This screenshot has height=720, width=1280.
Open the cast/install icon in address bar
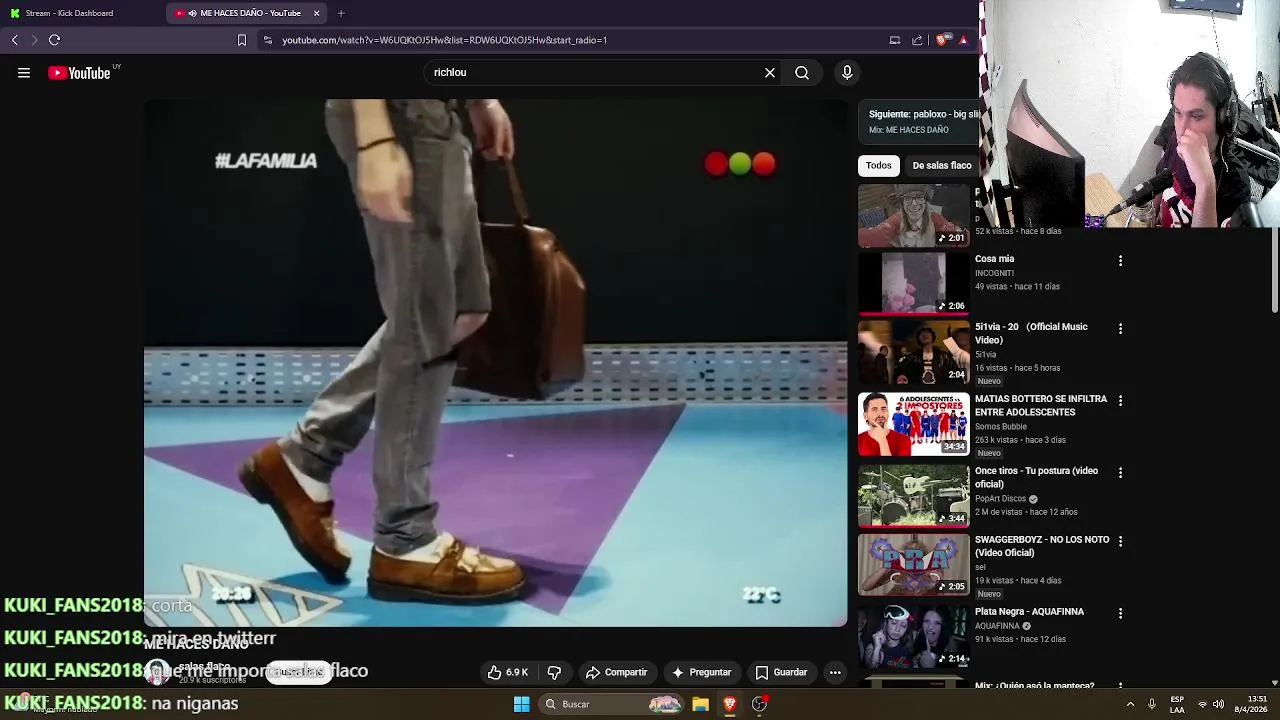[895, 40]
